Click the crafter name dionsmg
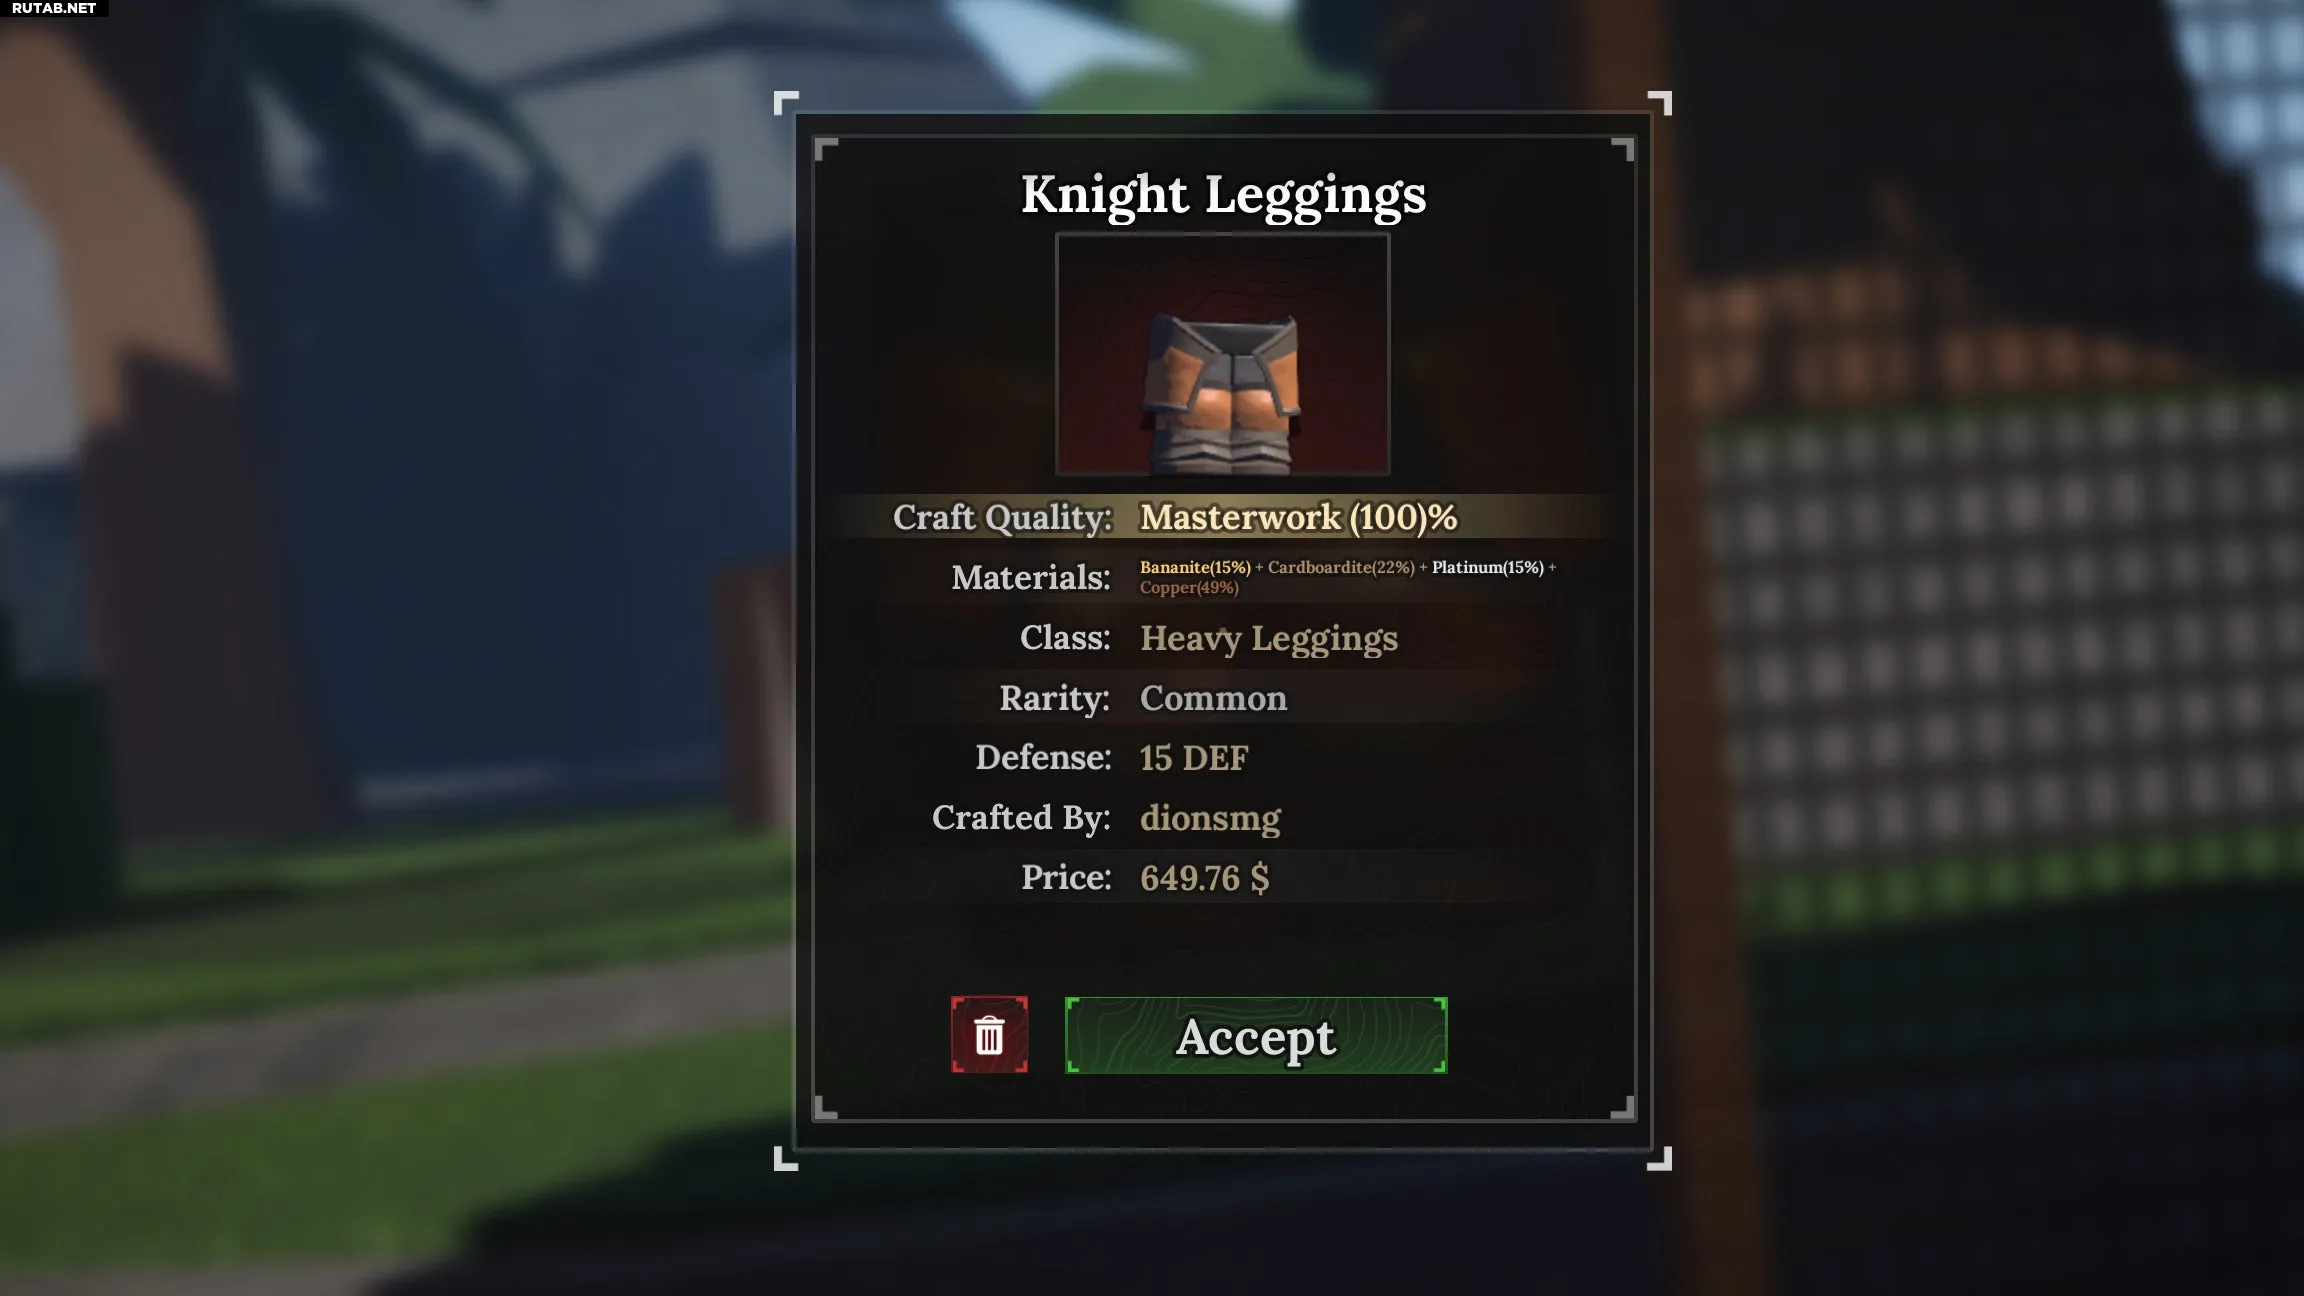The height and width of the screenshot is (1296, 2304). click(x=1210, y=818)
